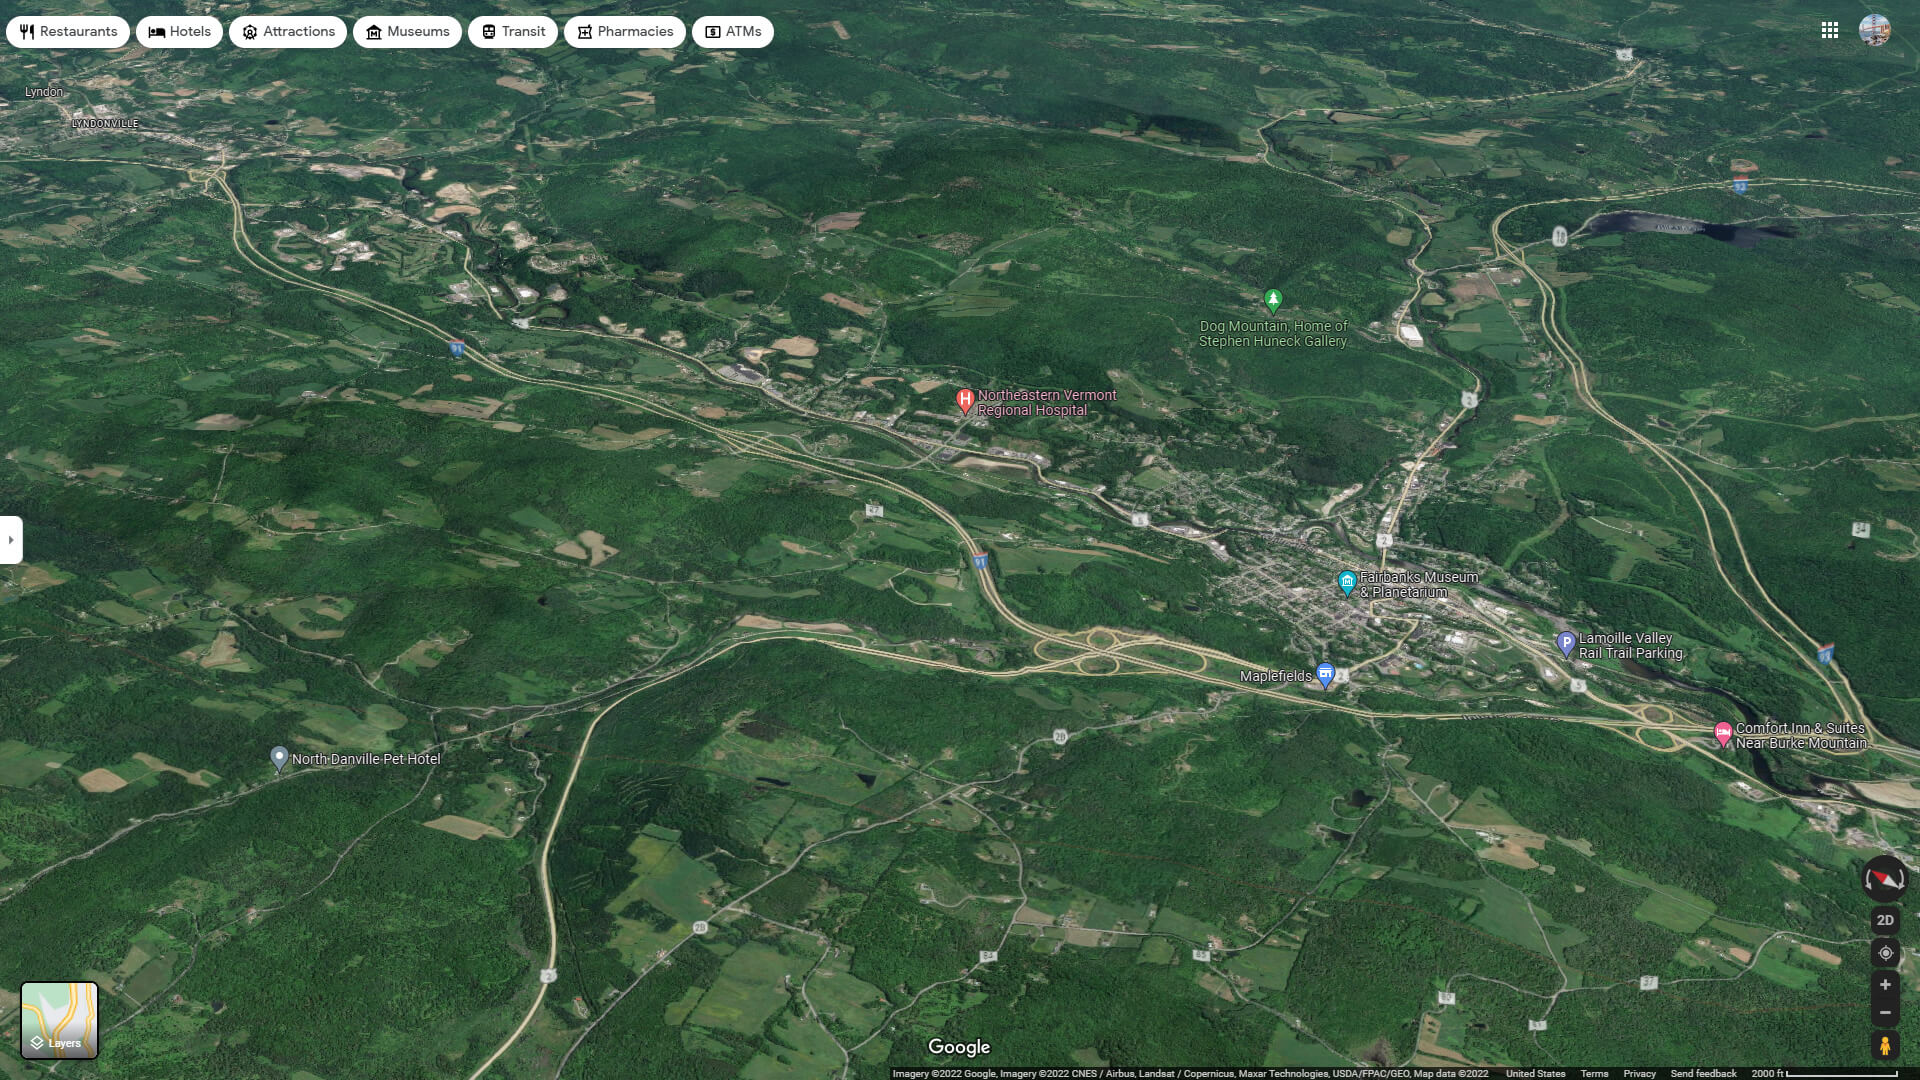Open the Send feedback link

click(x=1703, y=1074)
